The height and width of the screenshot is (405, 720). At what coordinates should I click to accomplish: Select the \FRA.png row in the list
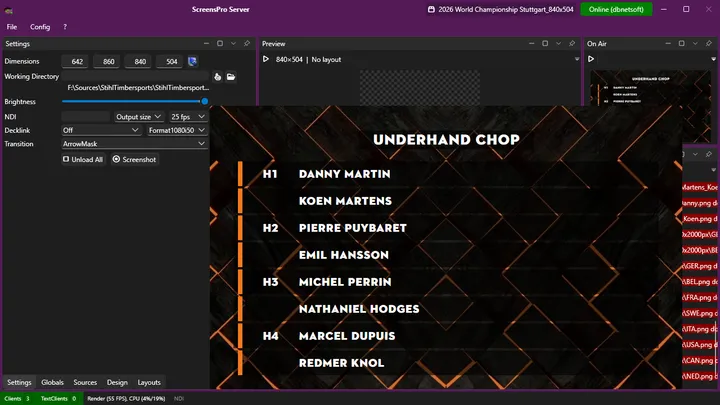[x=700, y=298]
